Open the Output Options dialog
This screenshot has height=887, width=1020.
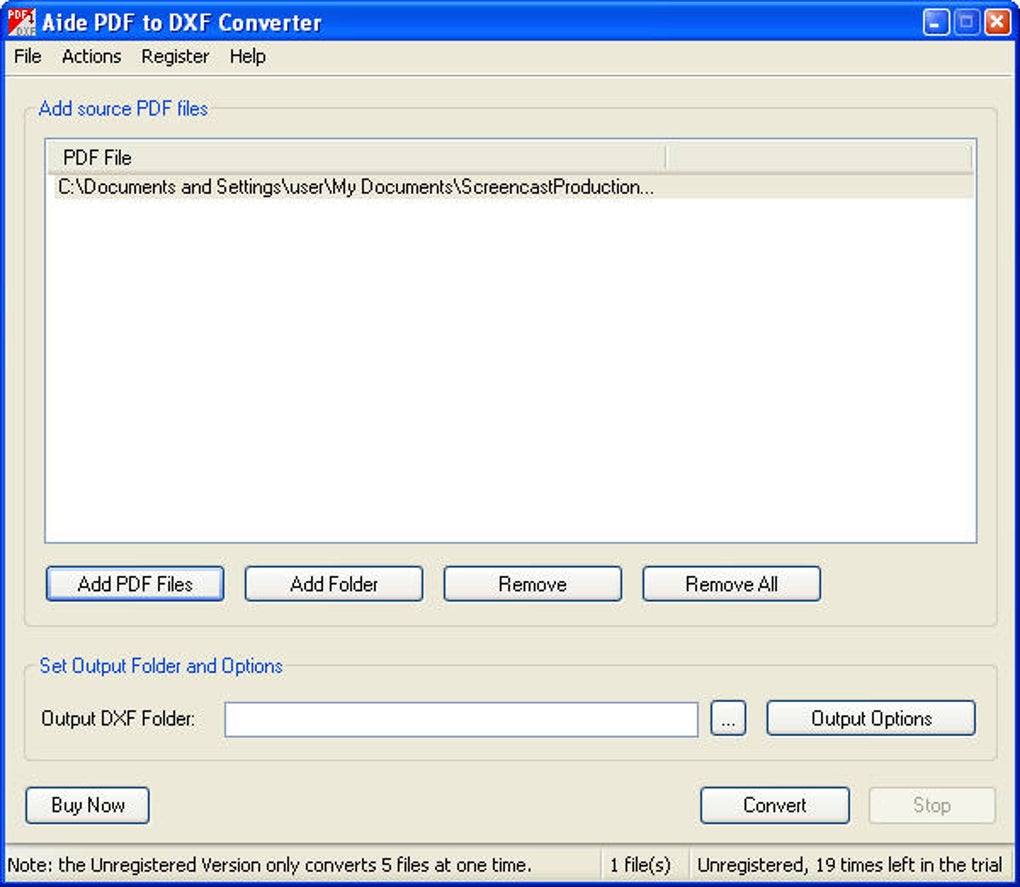tap(871, 719)
